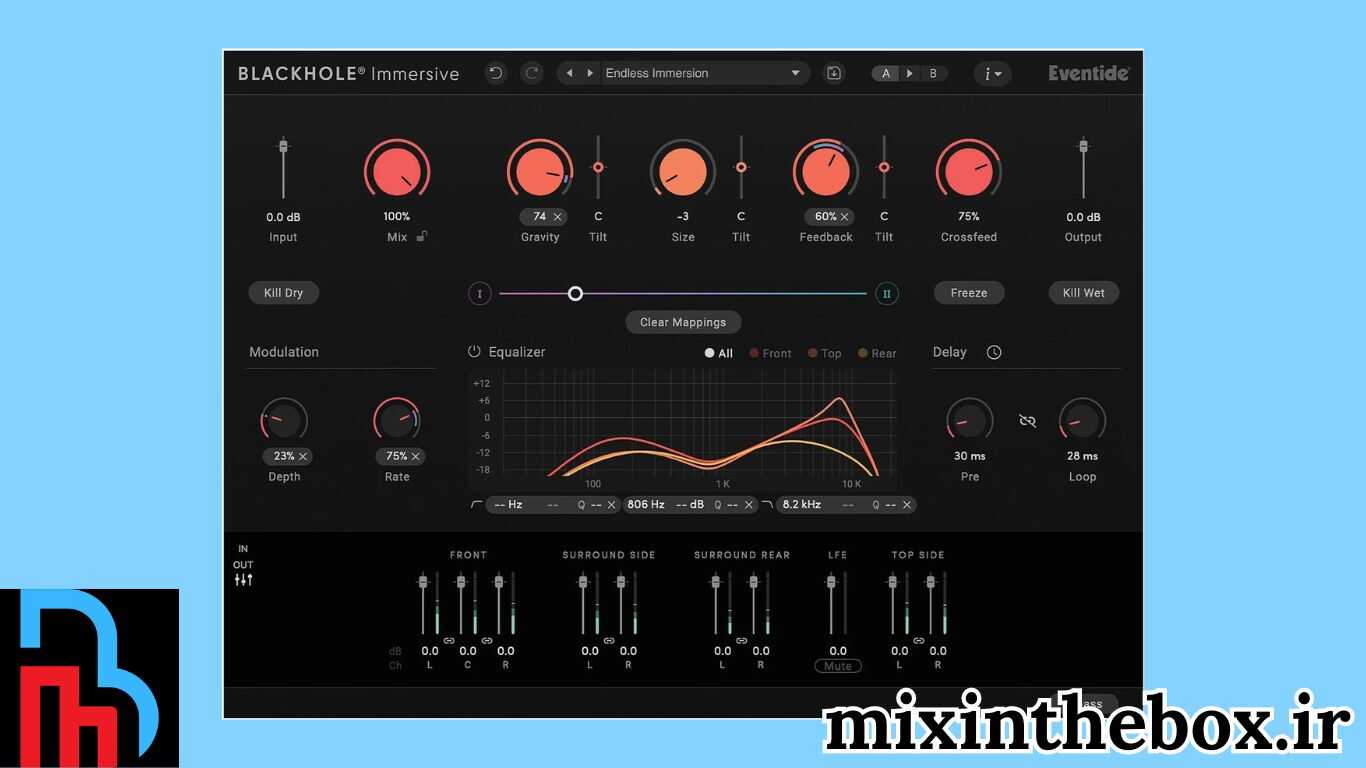Viewport: 1366px width, 768px height.
Task: Click the Input 0.0 dB value
Action: 283,217
